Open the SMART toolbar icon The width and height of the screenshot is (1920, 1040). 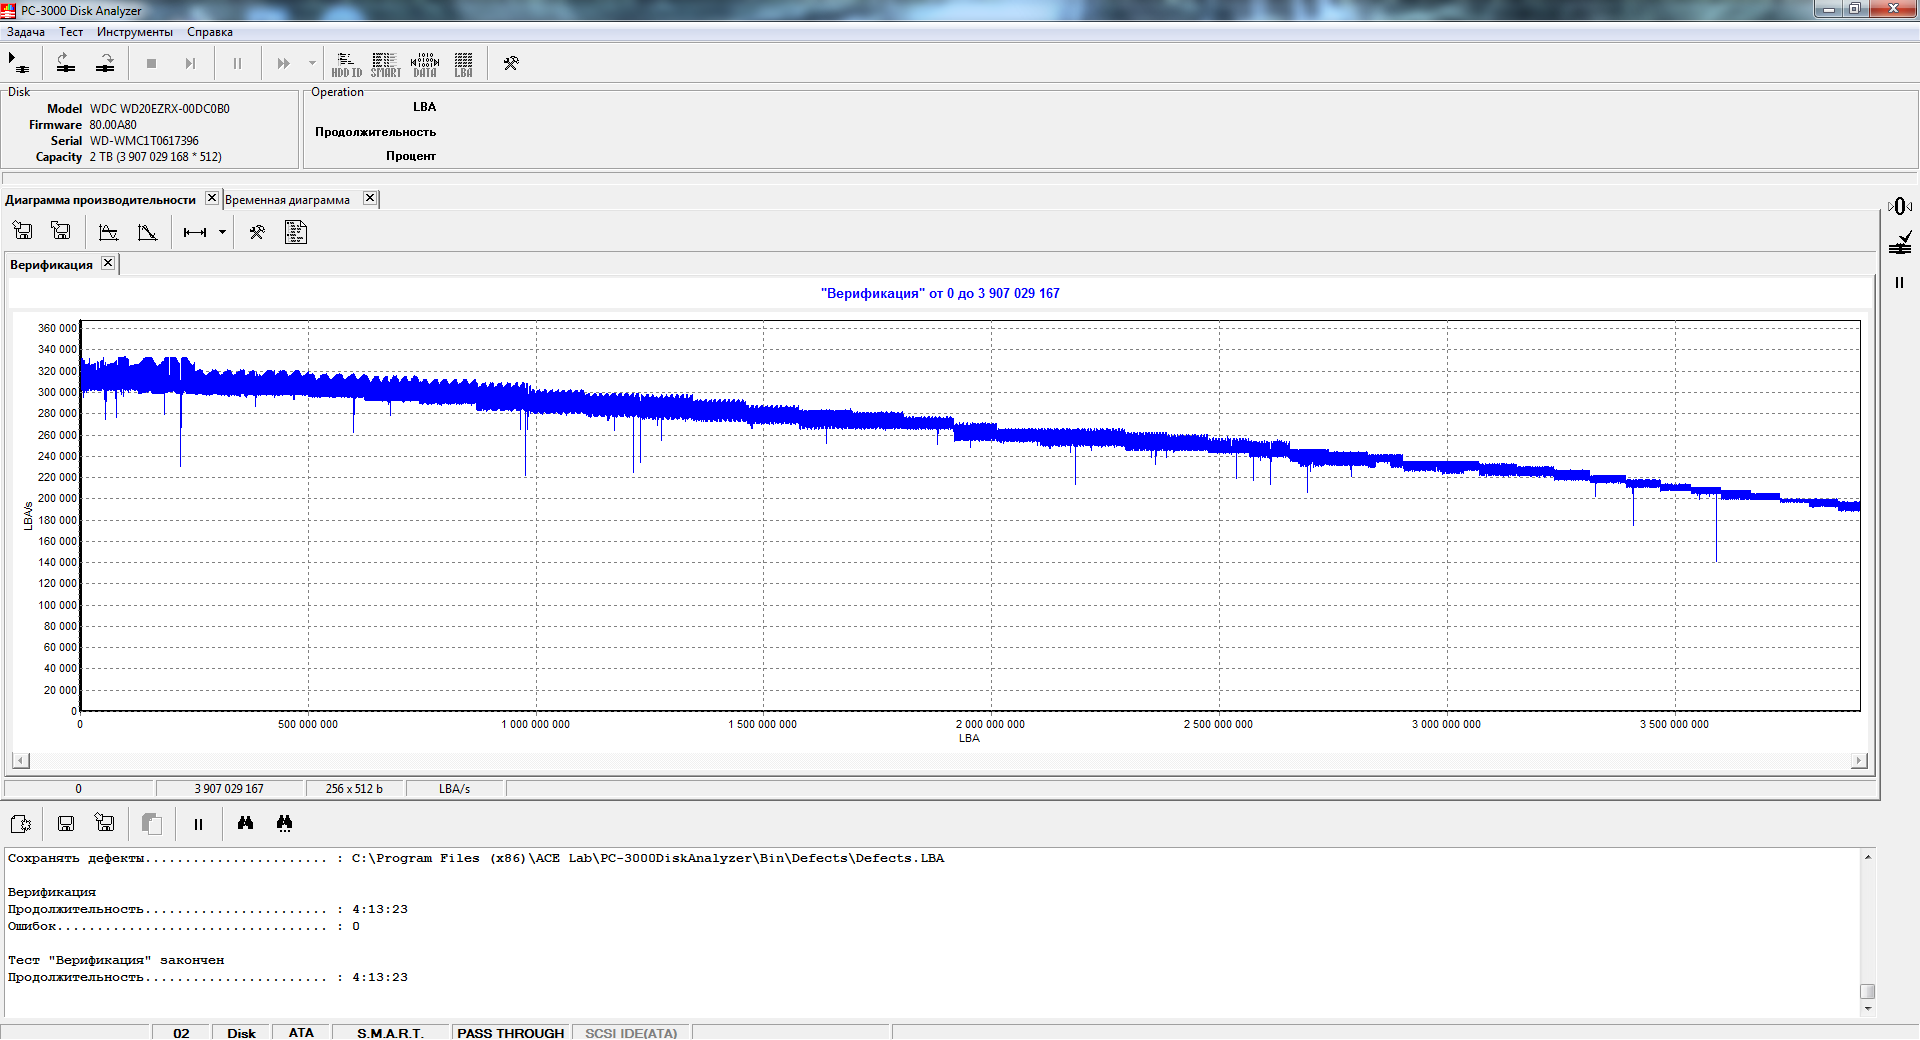tap(385, 64)
